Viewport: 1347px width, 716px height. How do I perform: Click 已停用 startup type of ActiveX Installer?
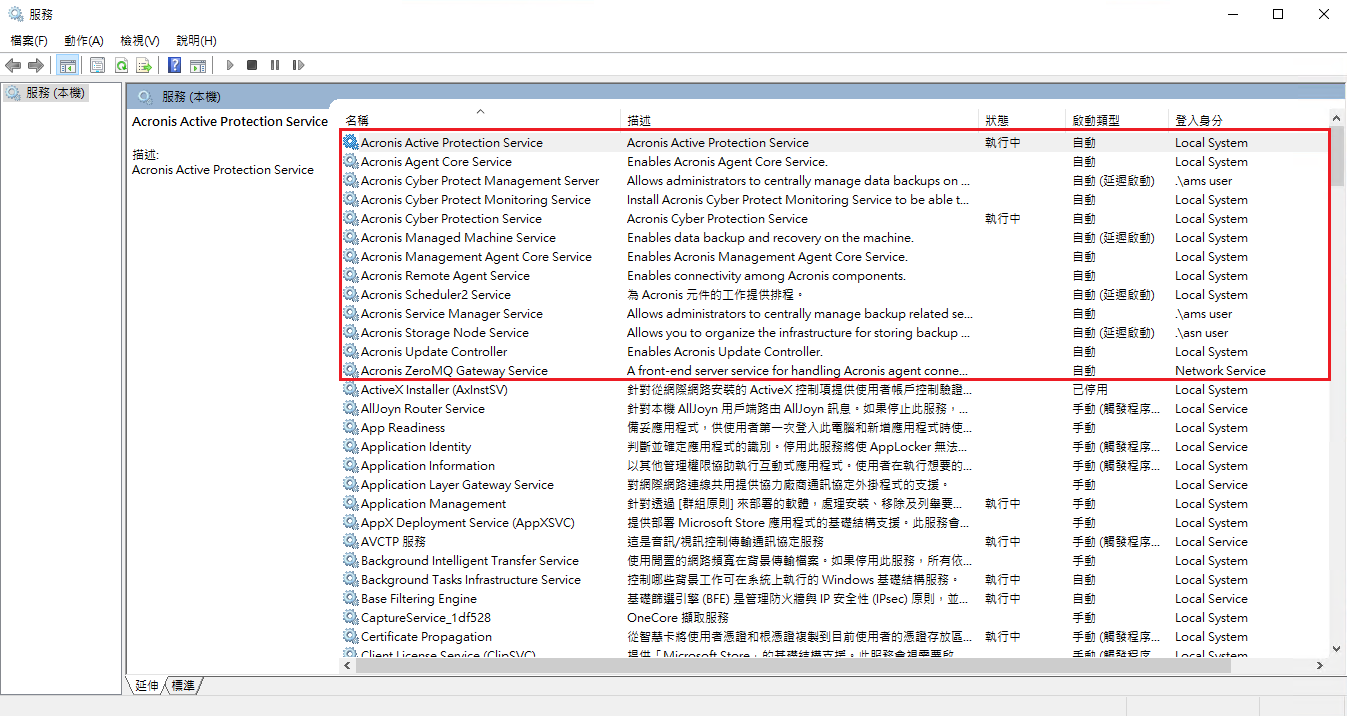point(1090,390)
